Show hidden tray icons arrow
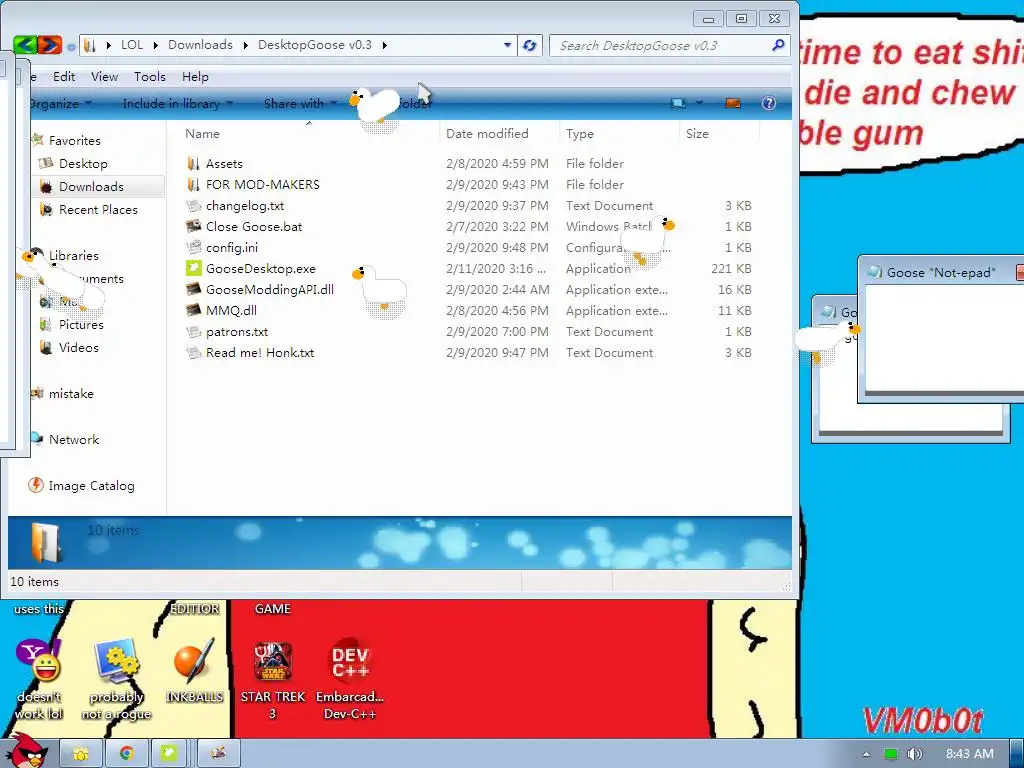Image resolution: width=1024 pixels, height=768 pixels. coord(866,754)
